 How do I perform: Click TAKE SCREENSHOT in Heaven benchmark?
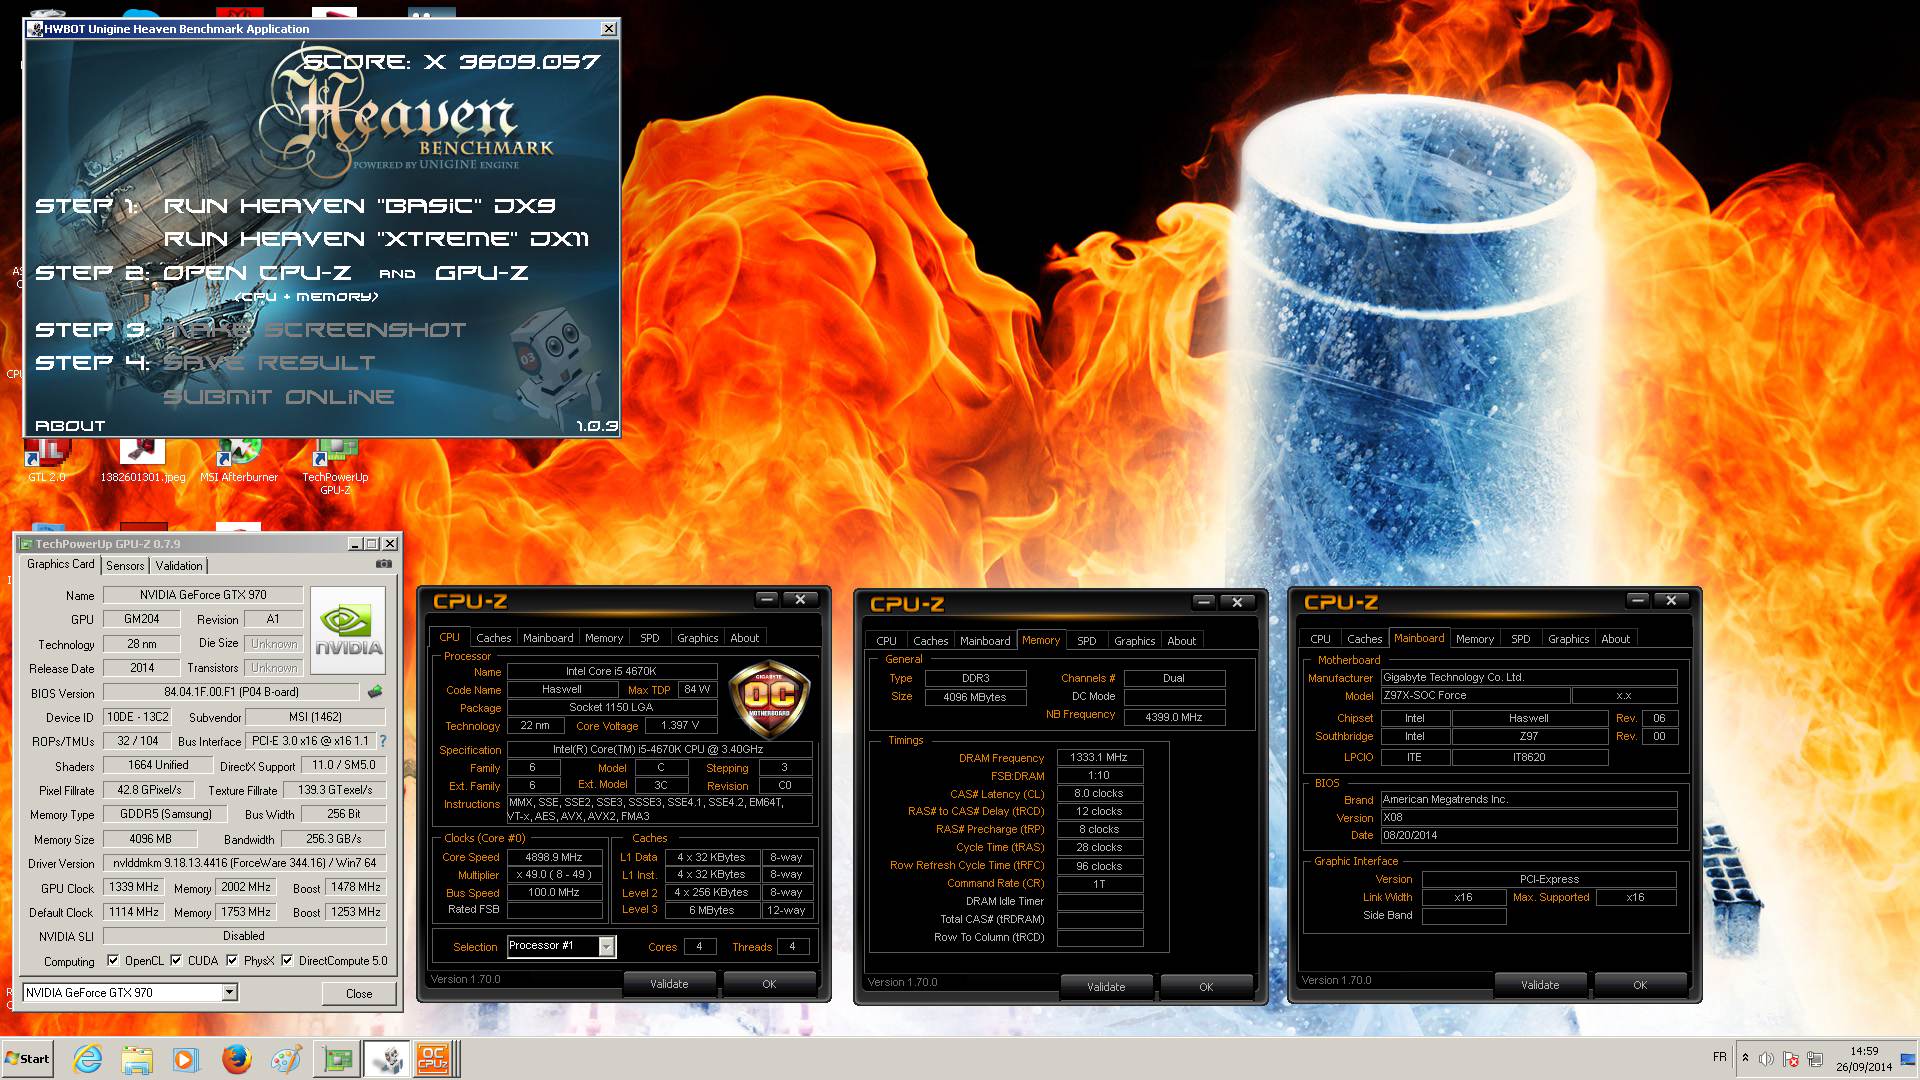pyautogui.click(x=315, y=330)
